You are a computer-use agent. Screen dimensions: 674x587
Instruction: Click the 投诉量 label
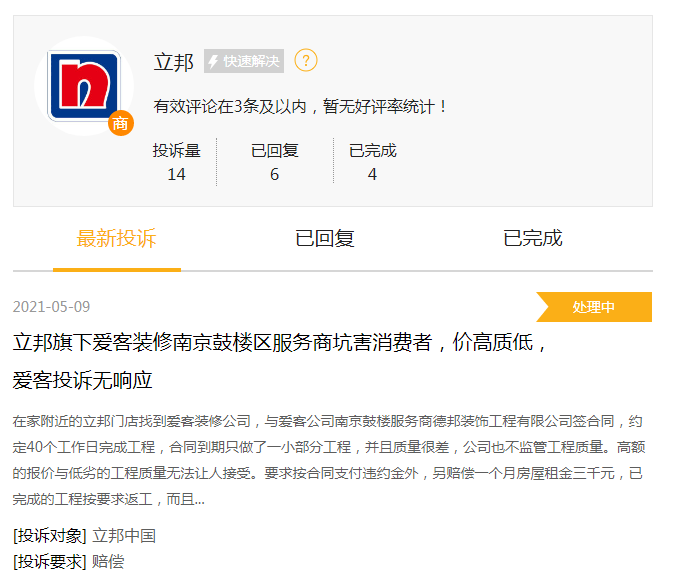(177, 151)
